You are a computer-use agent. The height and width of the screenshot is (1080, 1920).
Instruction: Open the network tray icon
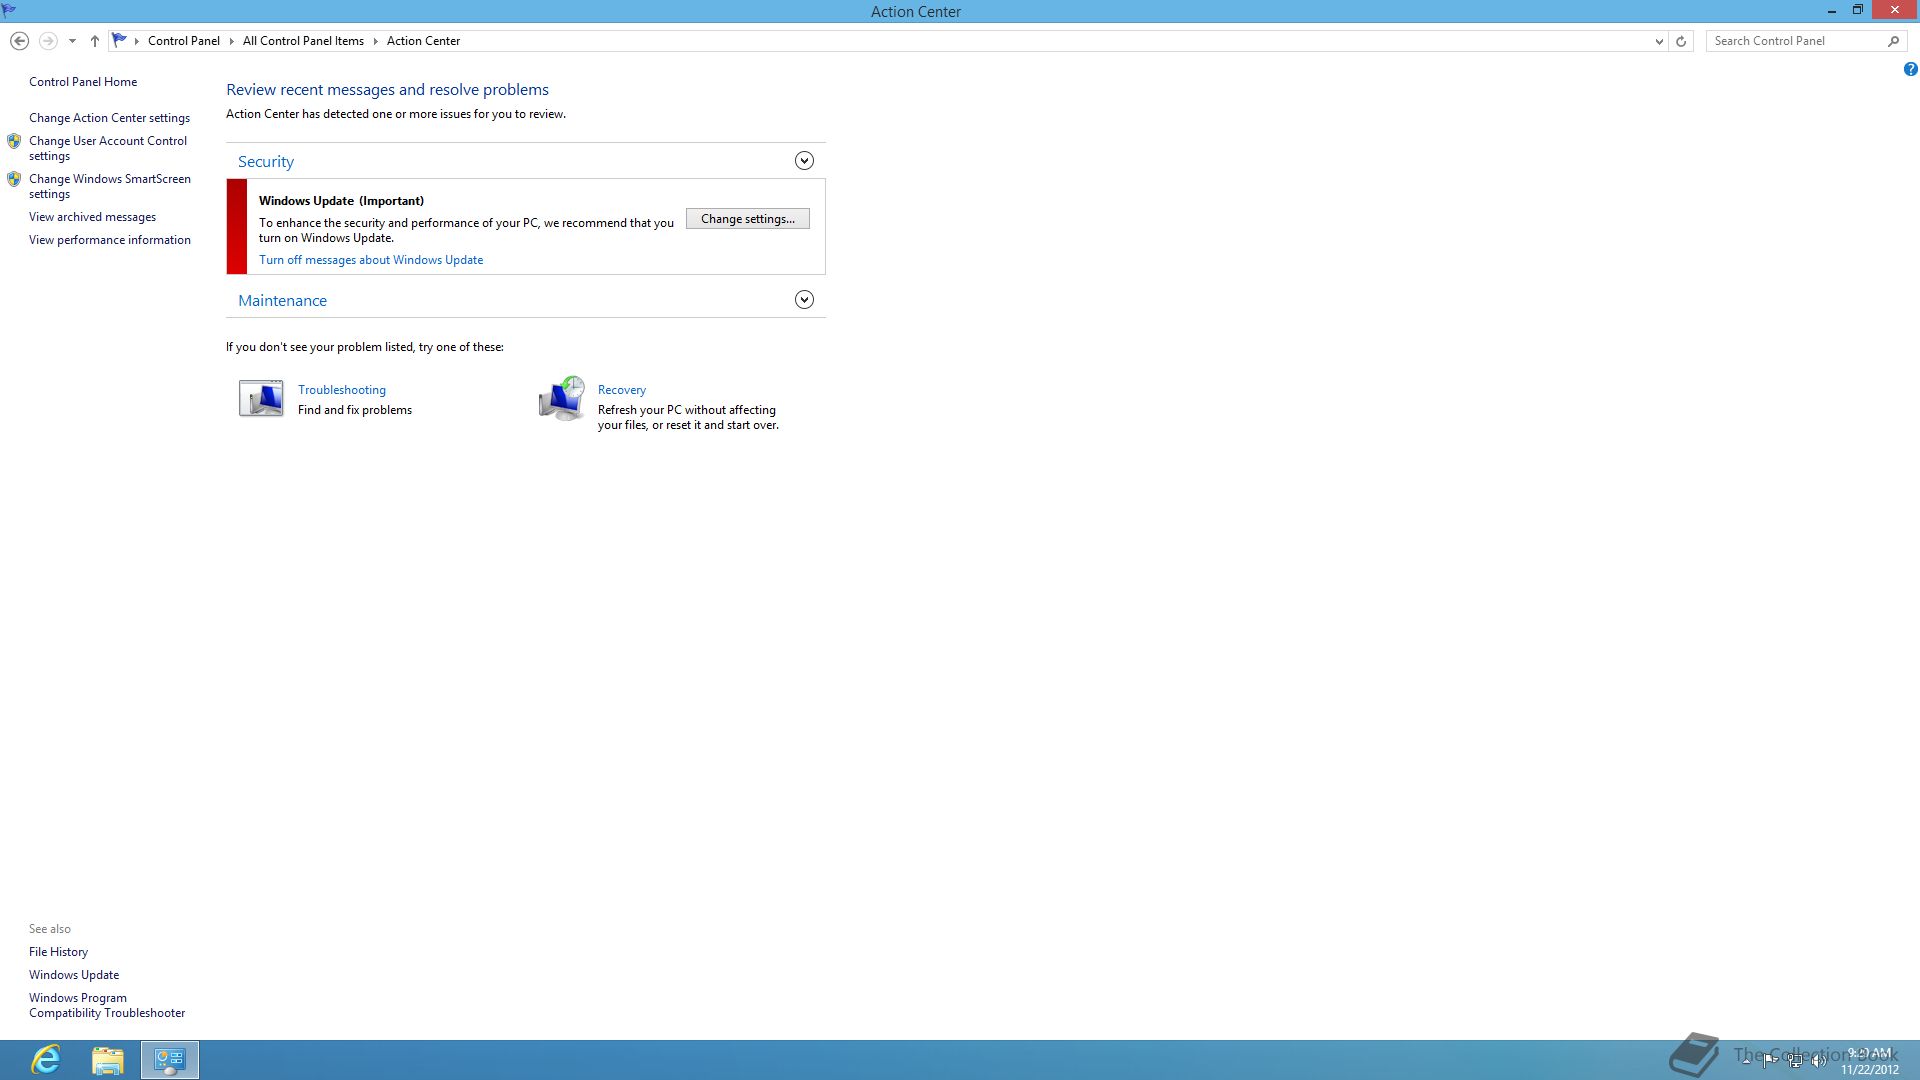click(x=1795, y=1061)
